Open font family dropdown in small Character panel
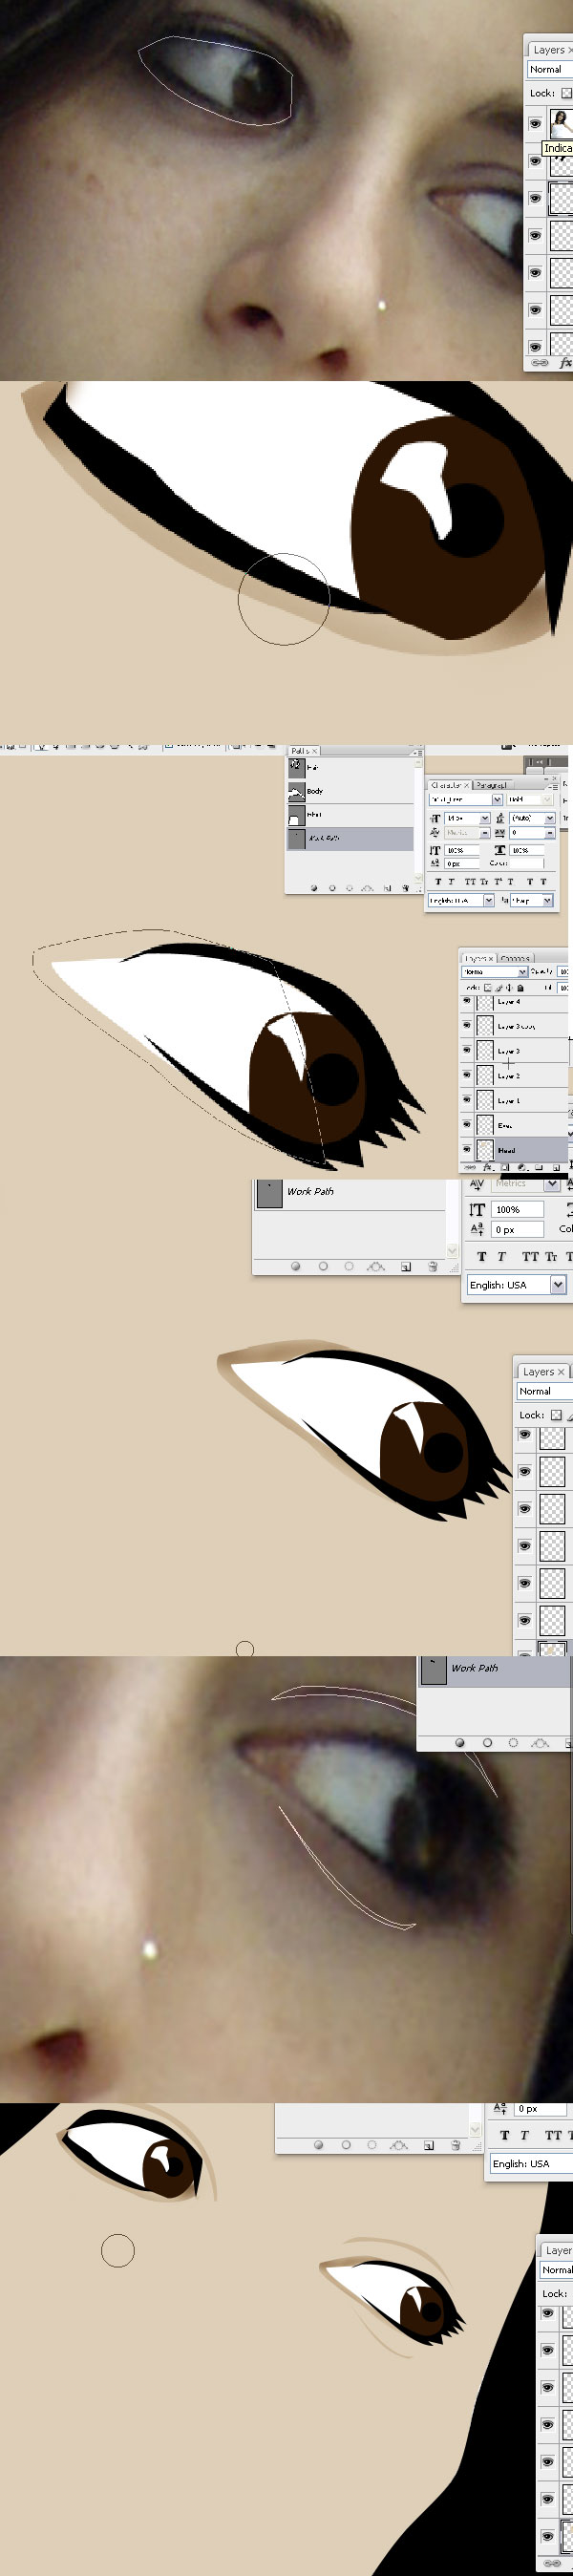Viewport: 573px width, 2576px height. click(497, 800)
